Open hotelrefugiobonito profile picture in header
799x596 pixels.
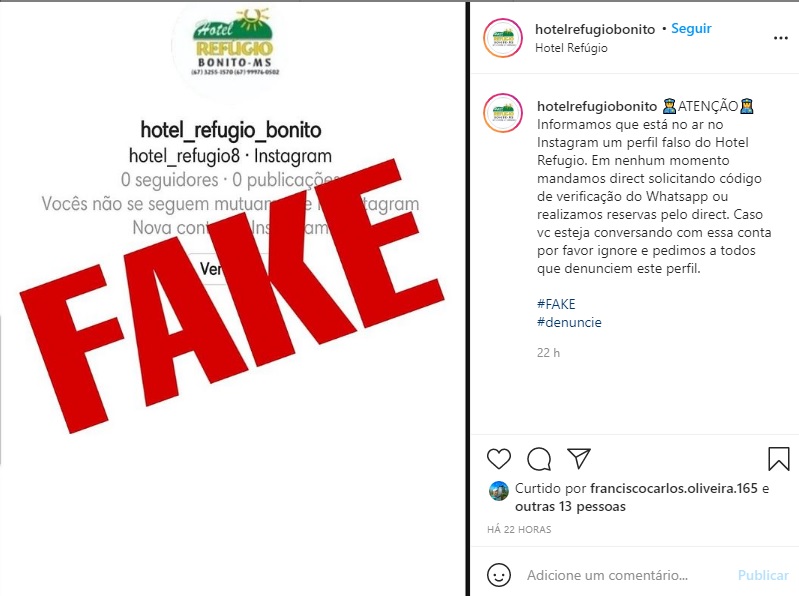tap(503, 38)
